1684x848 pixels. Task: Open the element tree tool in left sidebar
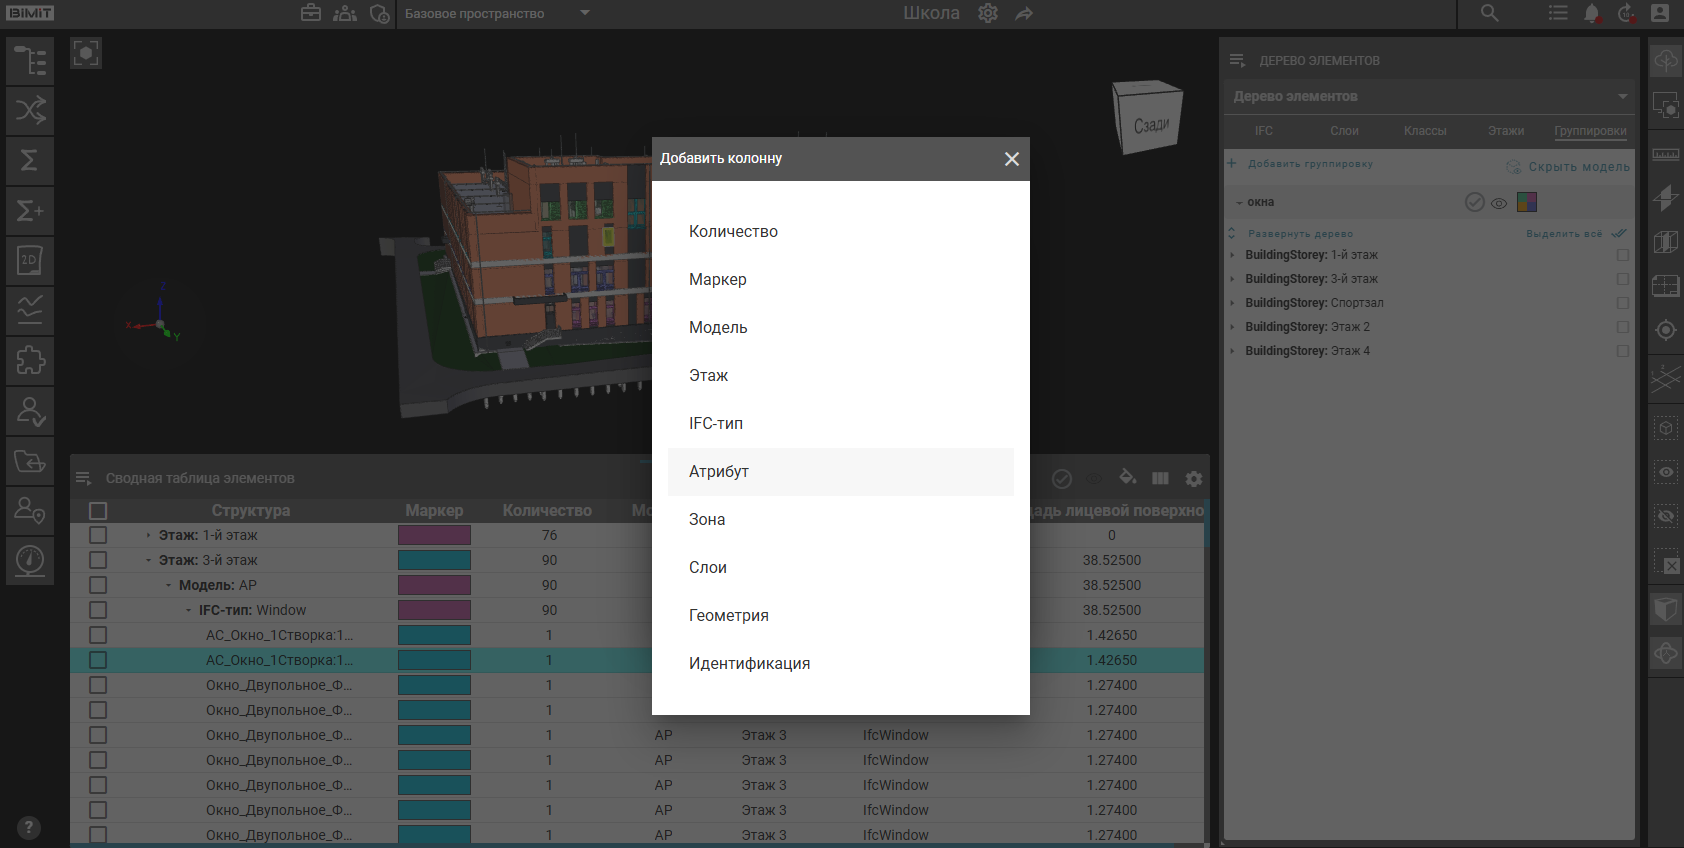pos(30,61)
